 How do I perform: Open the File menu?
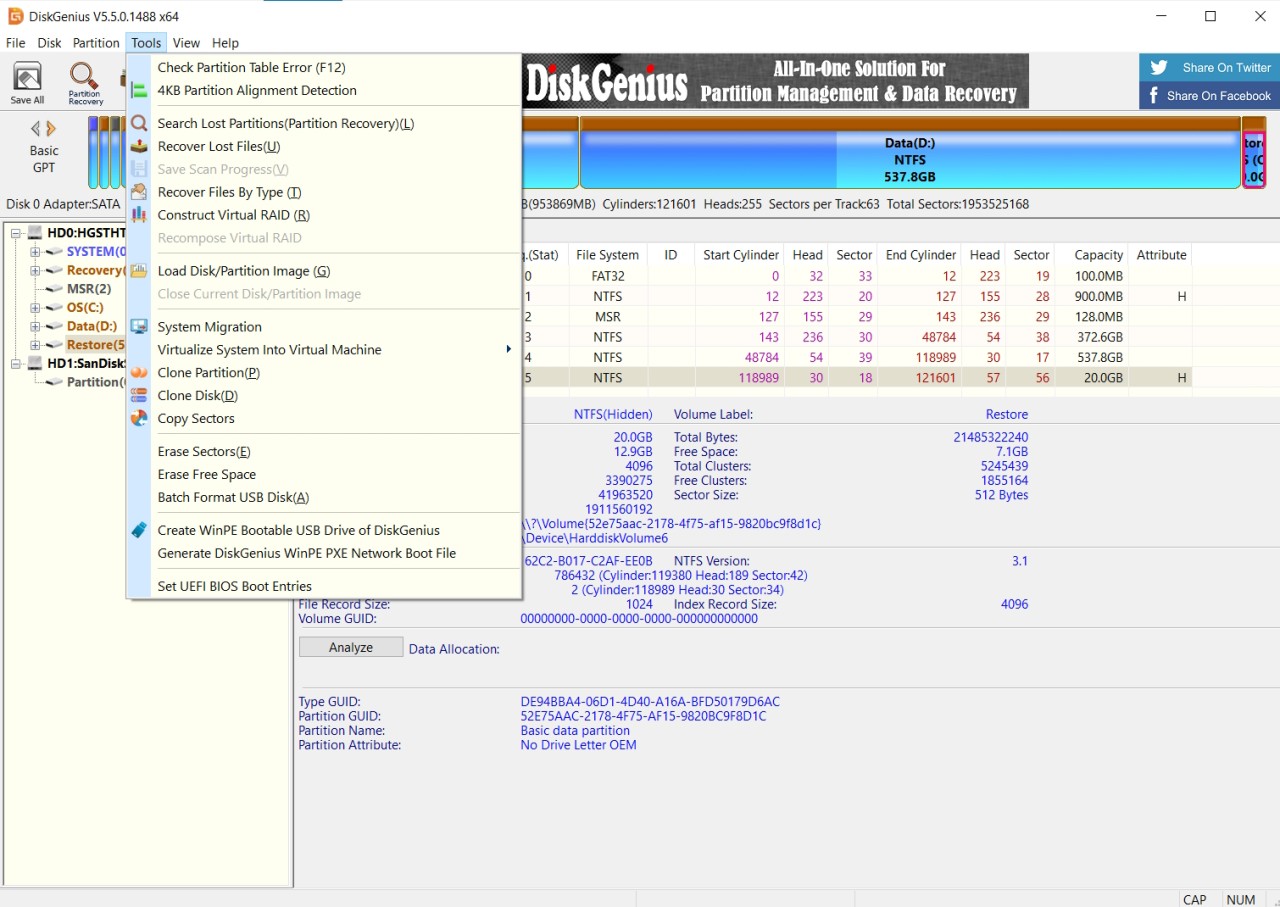coord(16,43)
